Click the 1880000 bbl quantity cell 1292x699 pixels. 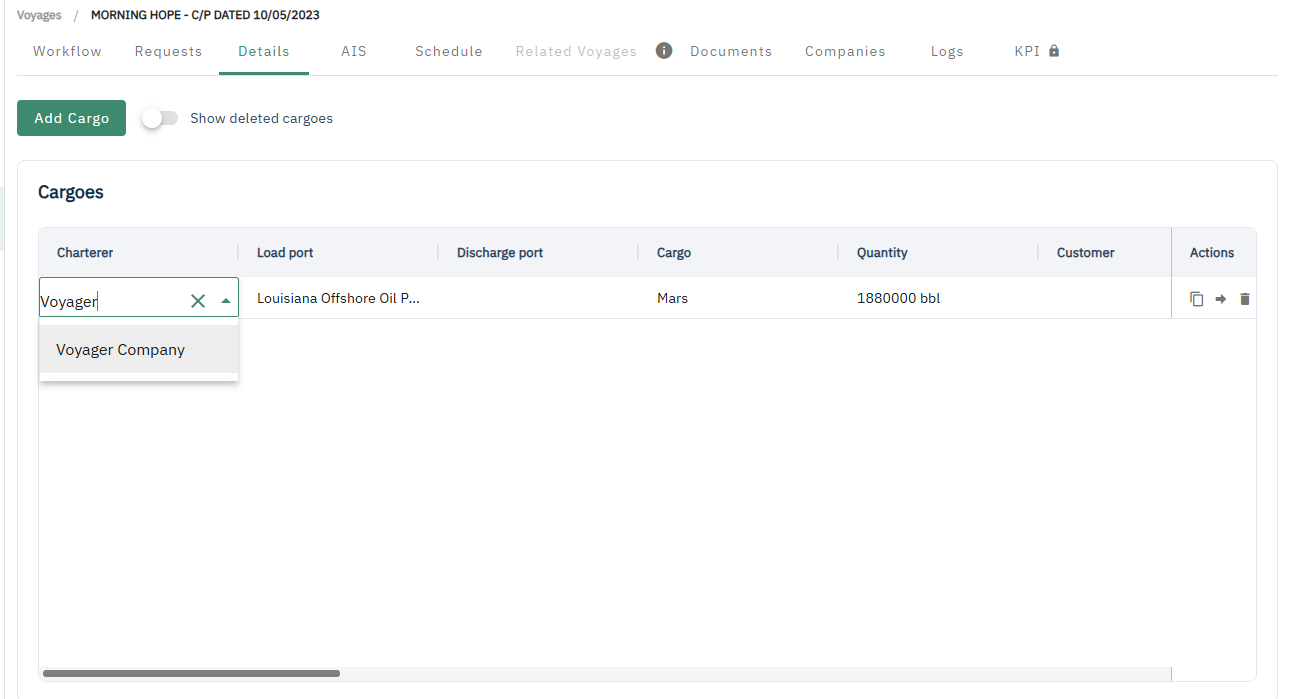[939, 298]
